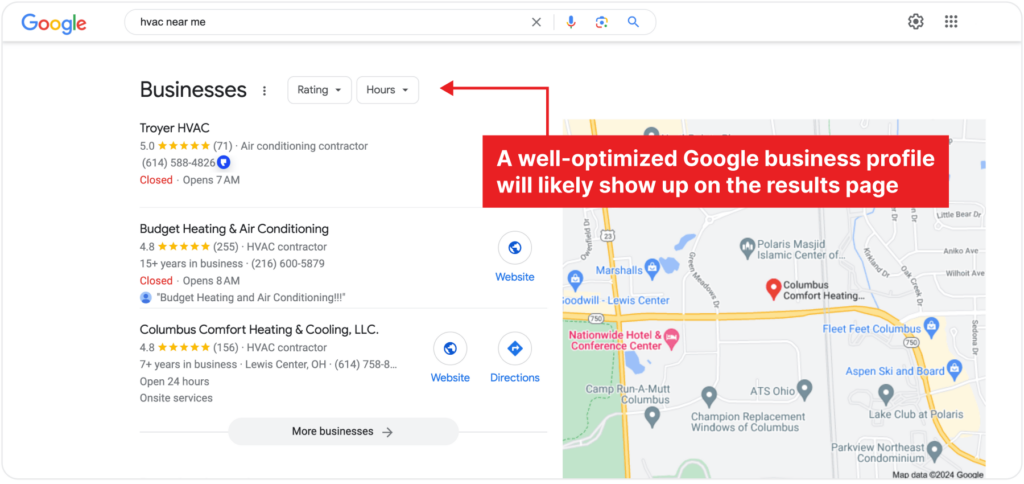Click Parkview Northeast Condominium map pin
This screenshot has height=484, width=1024.
(935, 450)
